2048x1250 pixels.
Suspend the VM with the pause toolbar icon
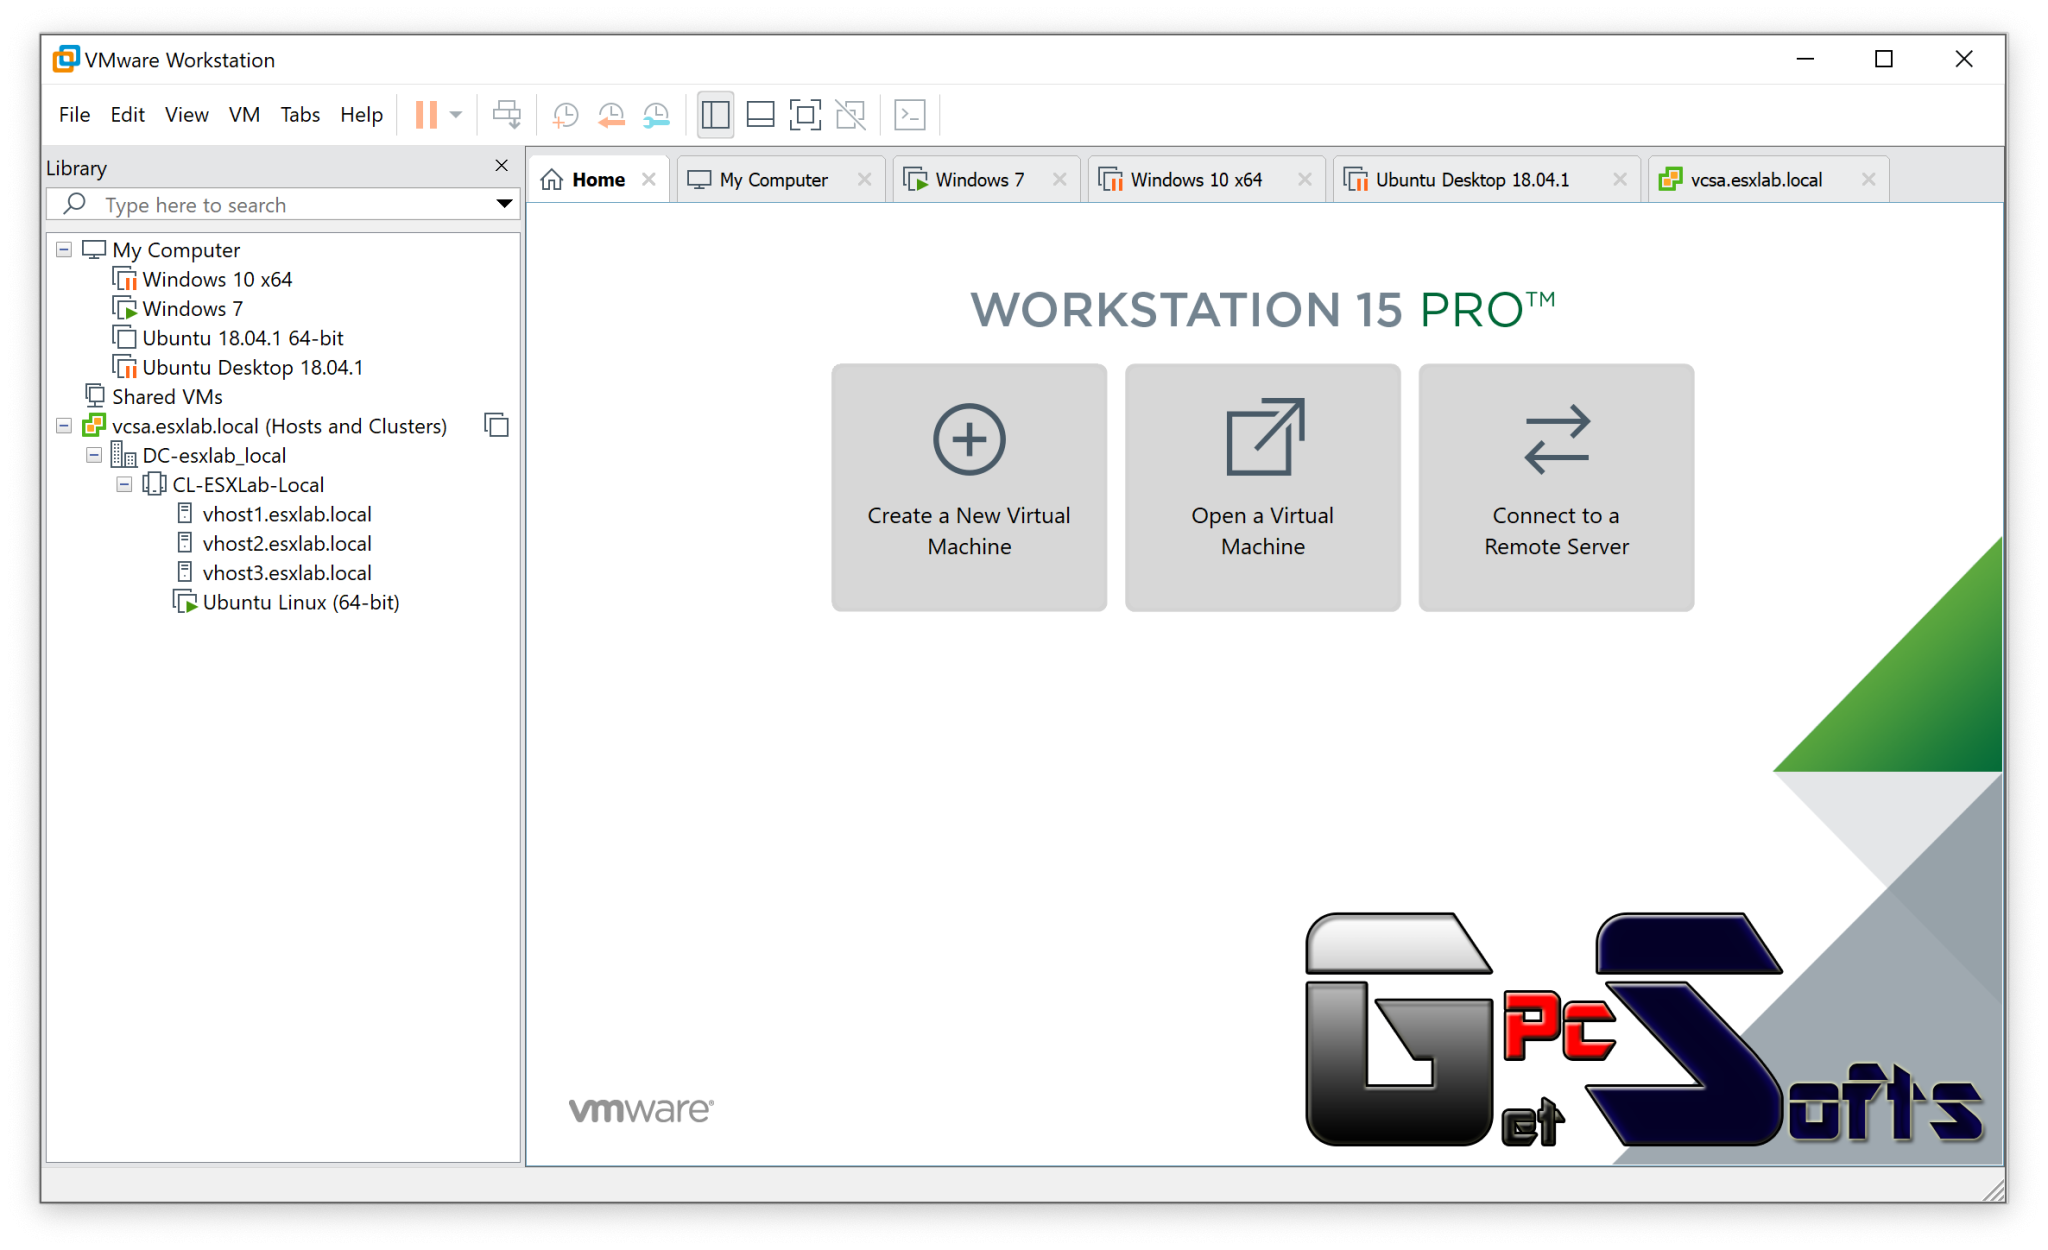[426, 114]
